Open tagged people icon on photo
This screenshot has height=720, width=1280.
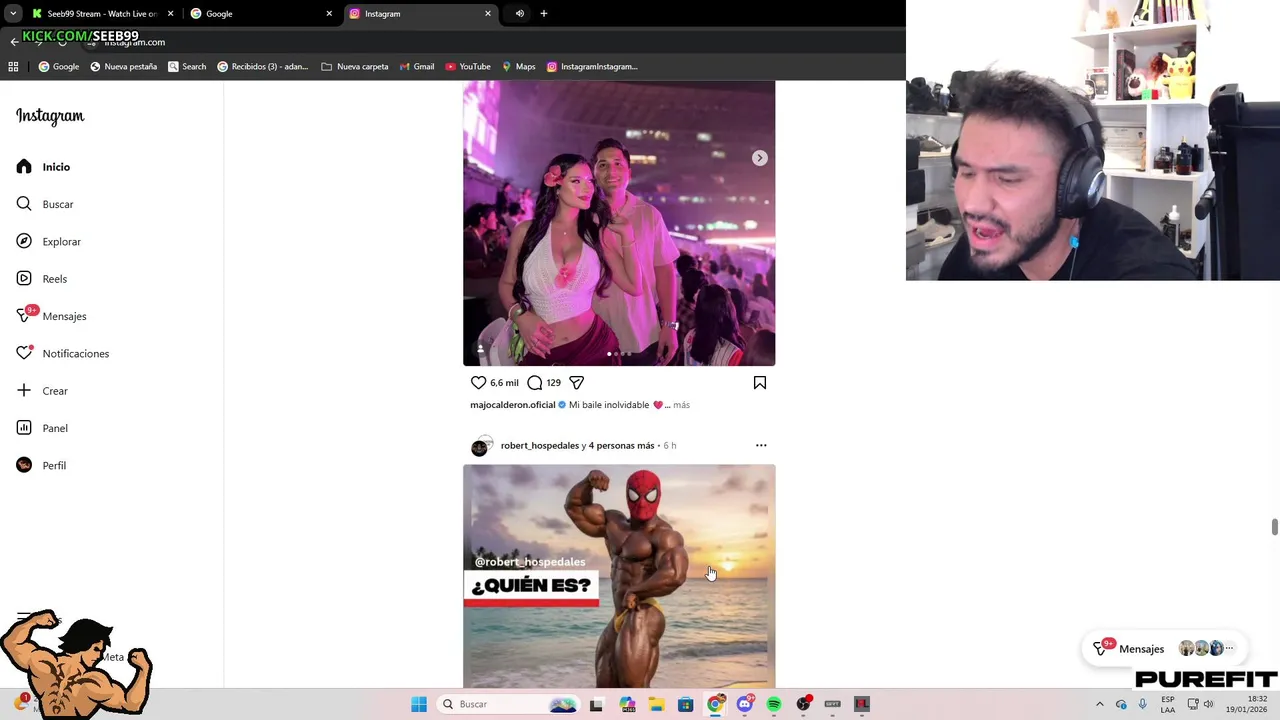[480, 349]
